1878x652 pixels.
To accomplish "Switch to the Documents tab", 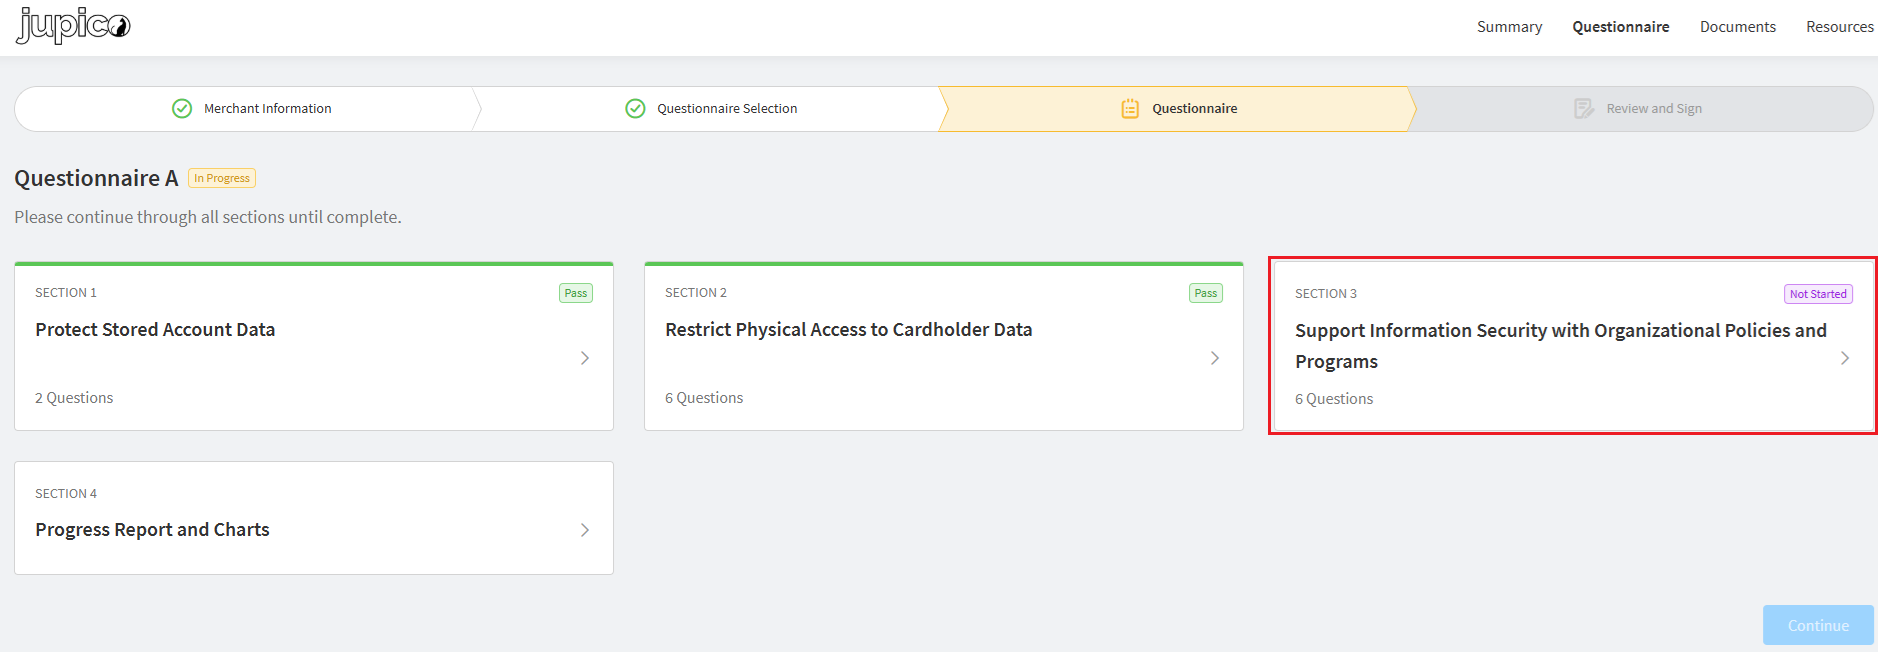I will [x=1737, y=27].
